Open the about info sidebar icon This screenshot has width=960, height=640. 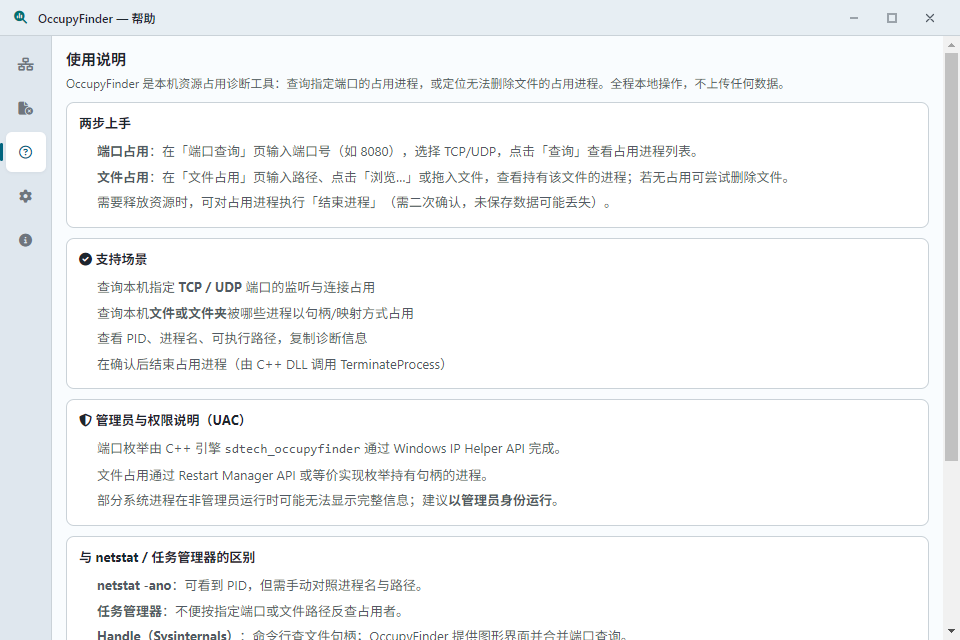pyautogui.click(x=26, y=240)
